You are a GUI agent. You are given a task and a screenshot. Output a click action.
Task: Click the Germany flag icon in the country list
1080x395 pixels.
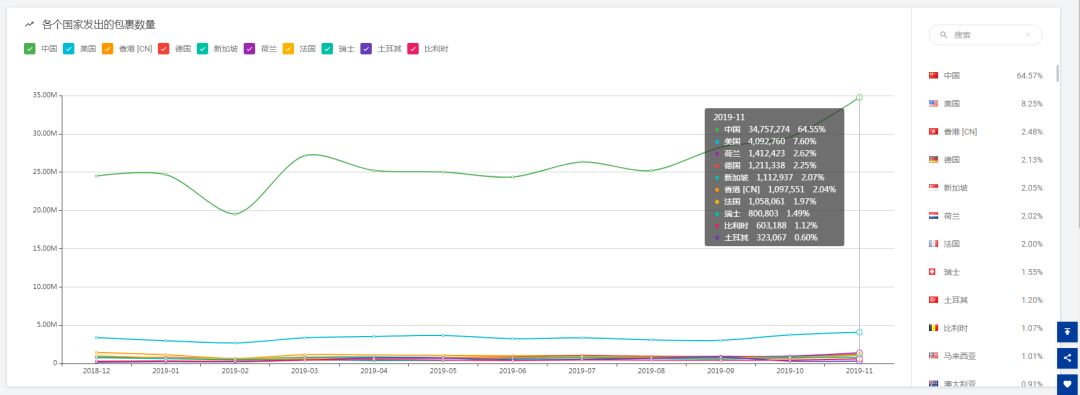933,159
